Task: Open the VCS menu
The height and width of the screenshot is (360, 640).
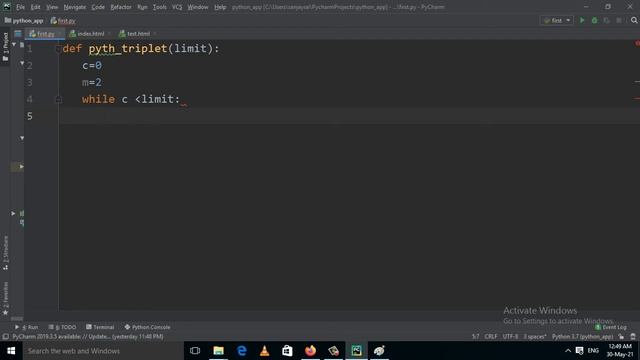Action: tap(177, 7)
